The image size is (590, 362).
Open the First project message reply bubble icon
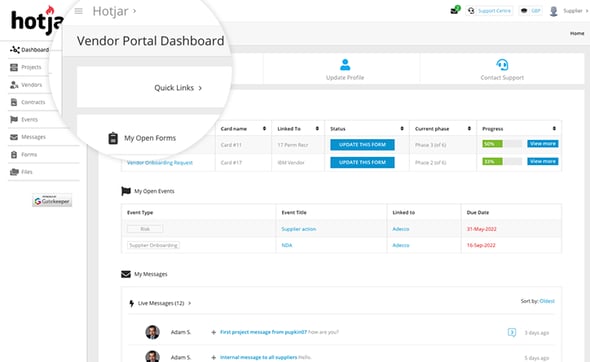[512, 332]
